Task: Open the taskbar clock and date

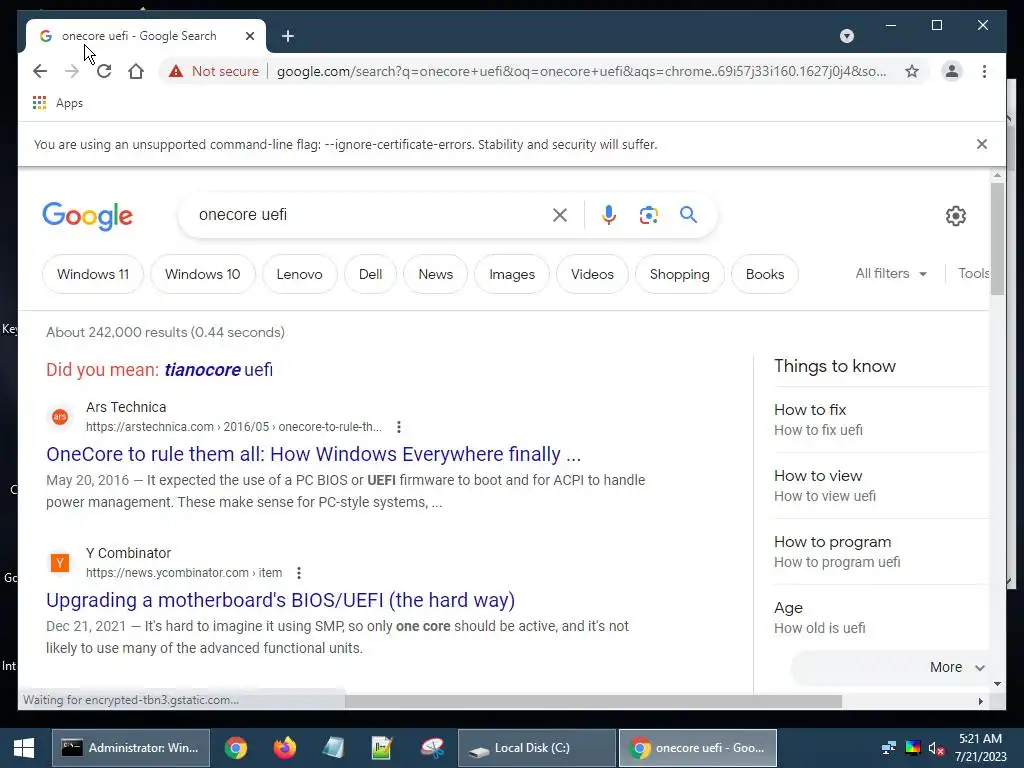Action: (980, 748)
